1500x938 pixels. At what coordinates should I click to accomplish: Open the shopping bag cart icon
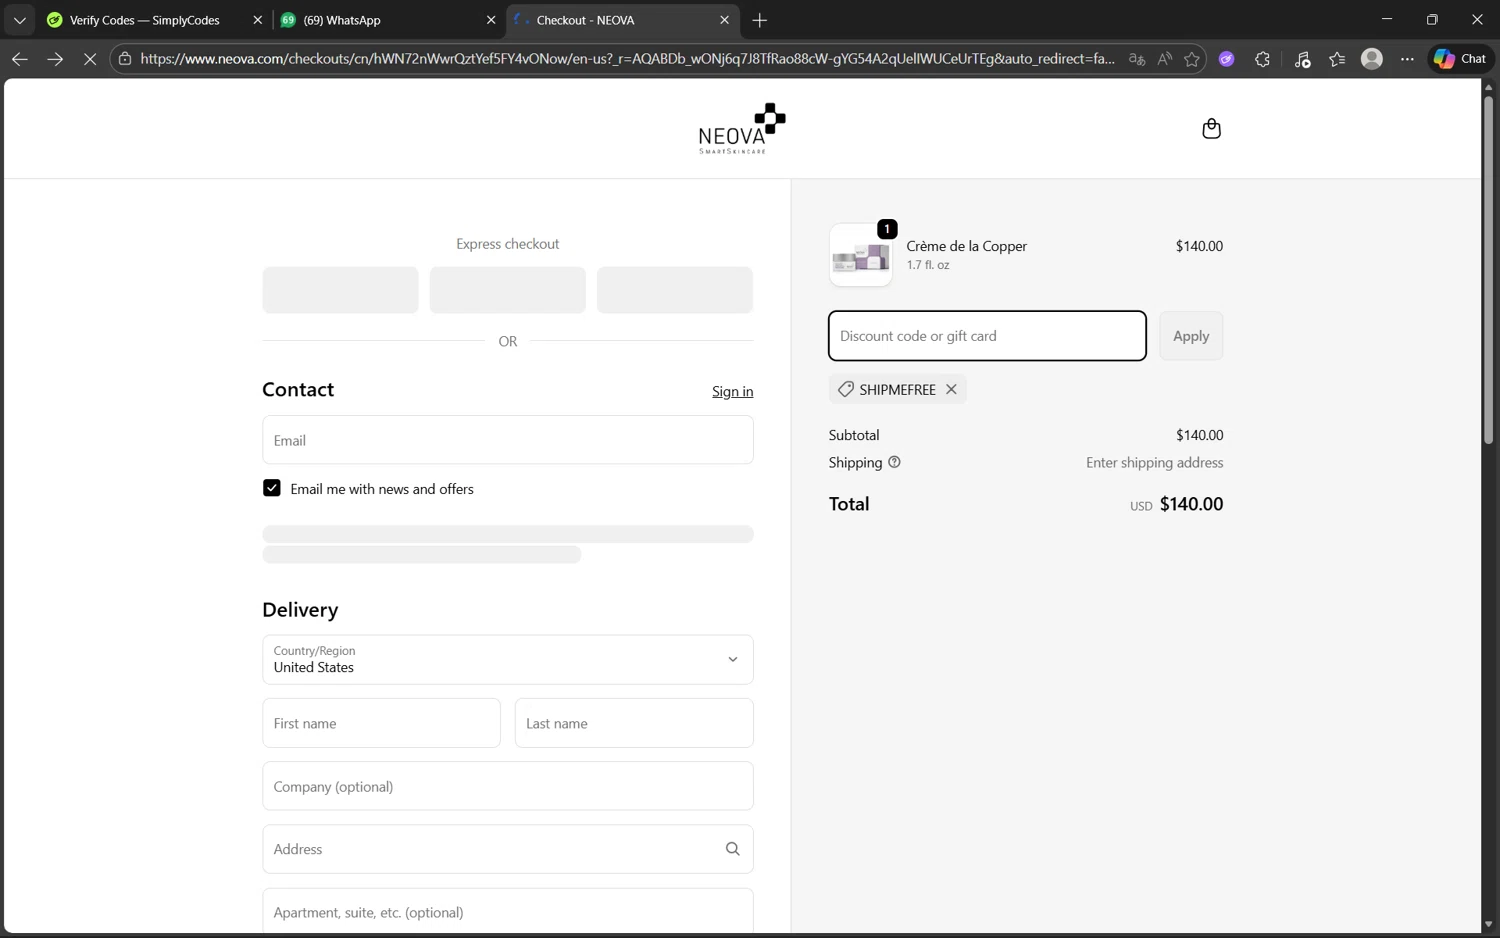pos(1211,129)
